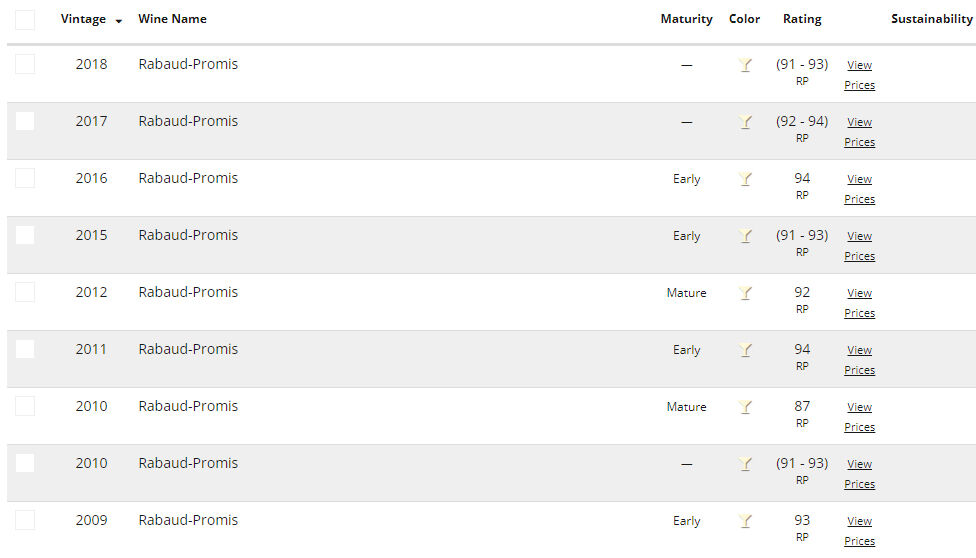This screenshot has width=976, height=558.
Task: Sort by the Maturity column header
Action: click(x=686, y=19)
